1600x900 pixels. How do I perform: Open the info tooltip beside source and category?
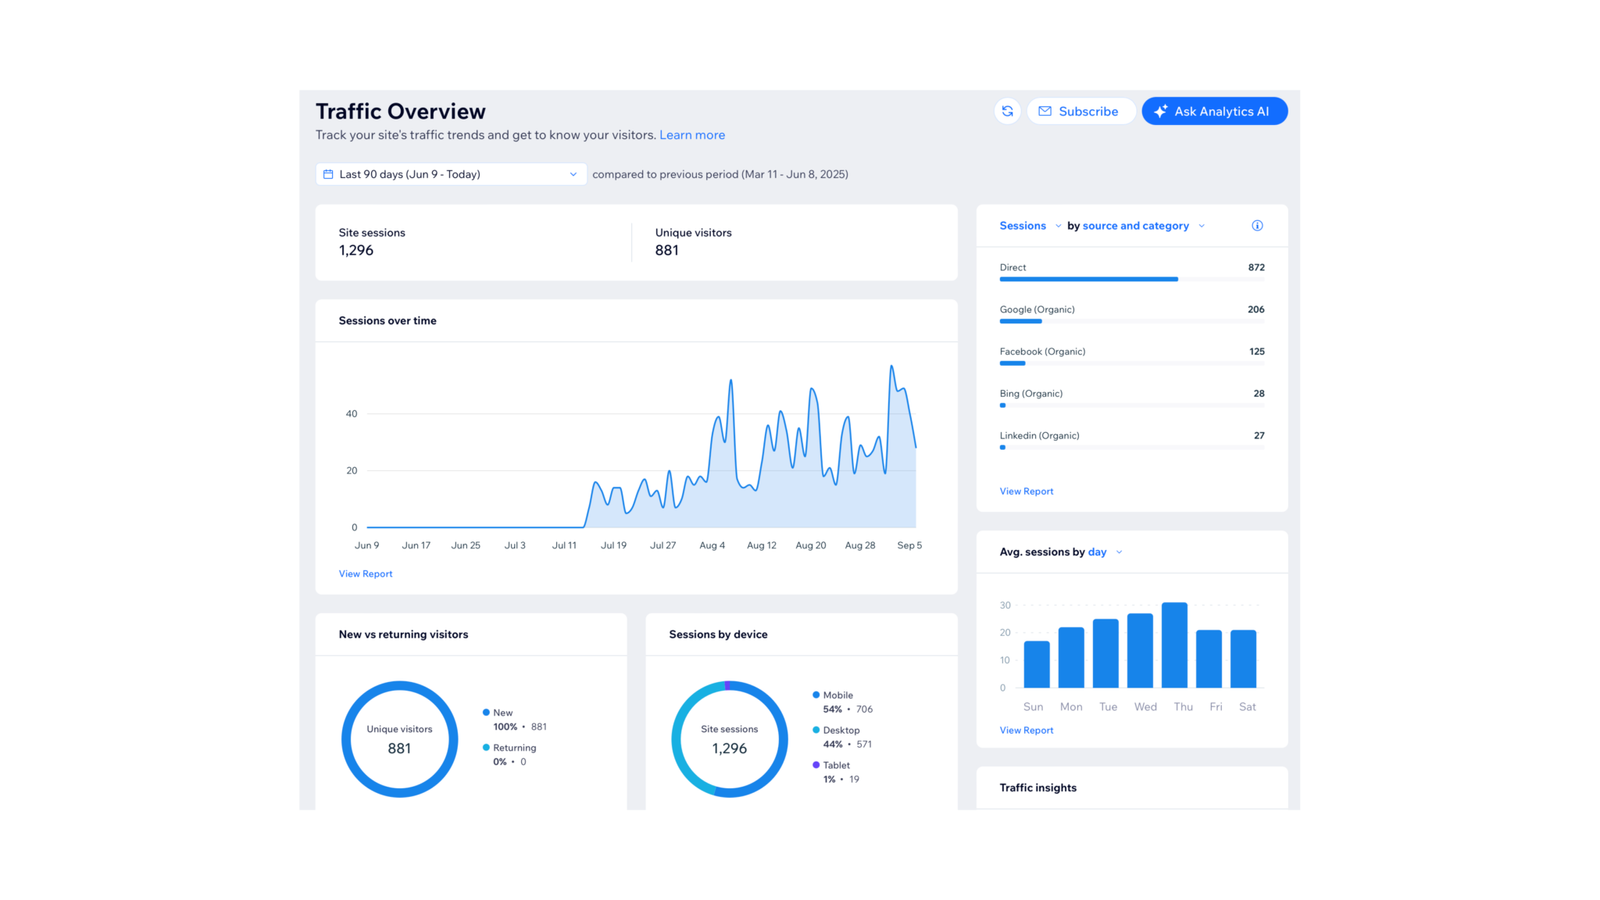pos(1257,225)
